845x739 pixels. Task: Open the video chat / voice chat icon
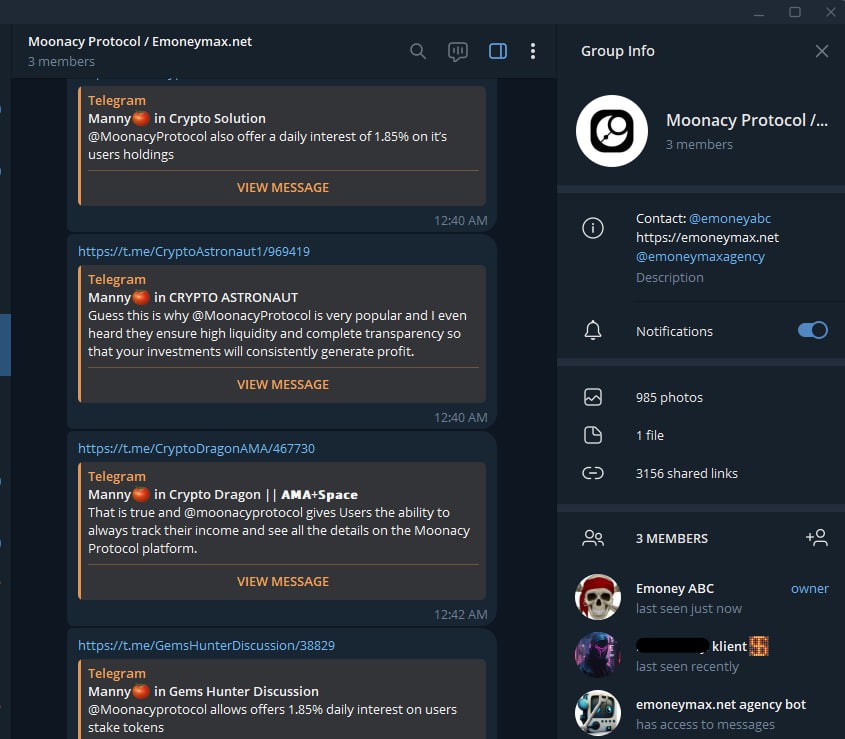click(x=458, y=52)
